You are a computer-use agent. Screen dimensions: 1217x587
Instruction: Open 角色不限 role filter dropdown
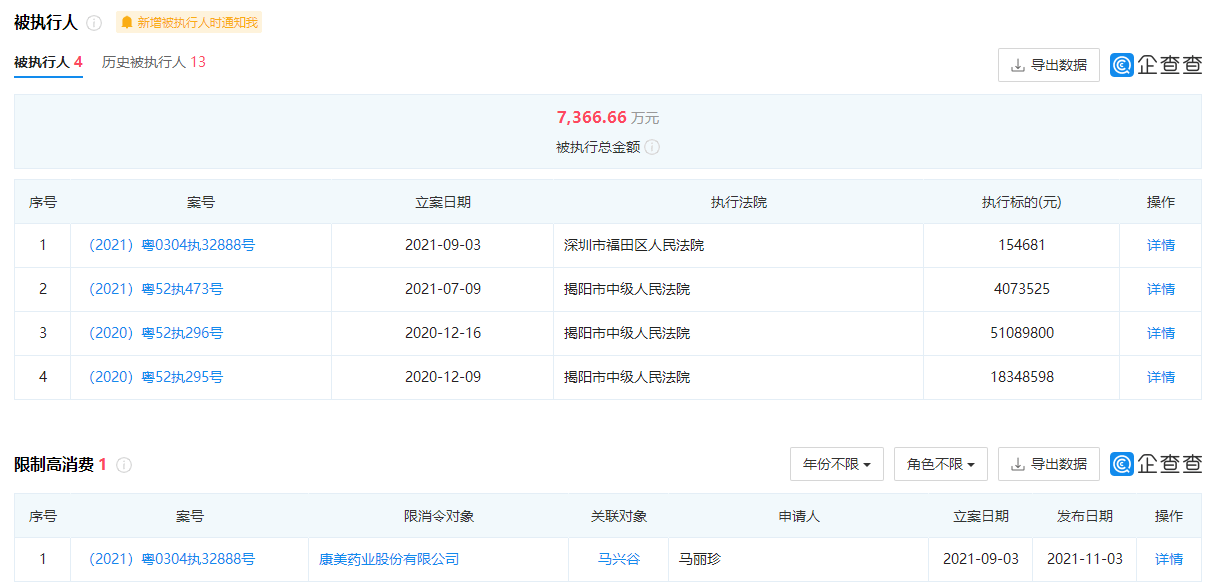point(940,464)
